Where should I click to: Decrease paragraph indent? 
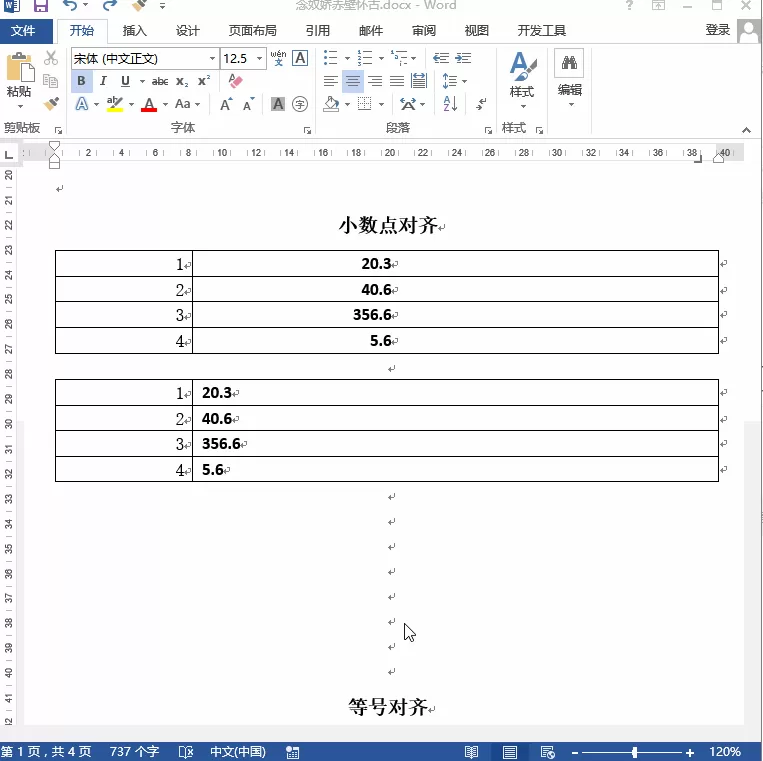[441, 58]
